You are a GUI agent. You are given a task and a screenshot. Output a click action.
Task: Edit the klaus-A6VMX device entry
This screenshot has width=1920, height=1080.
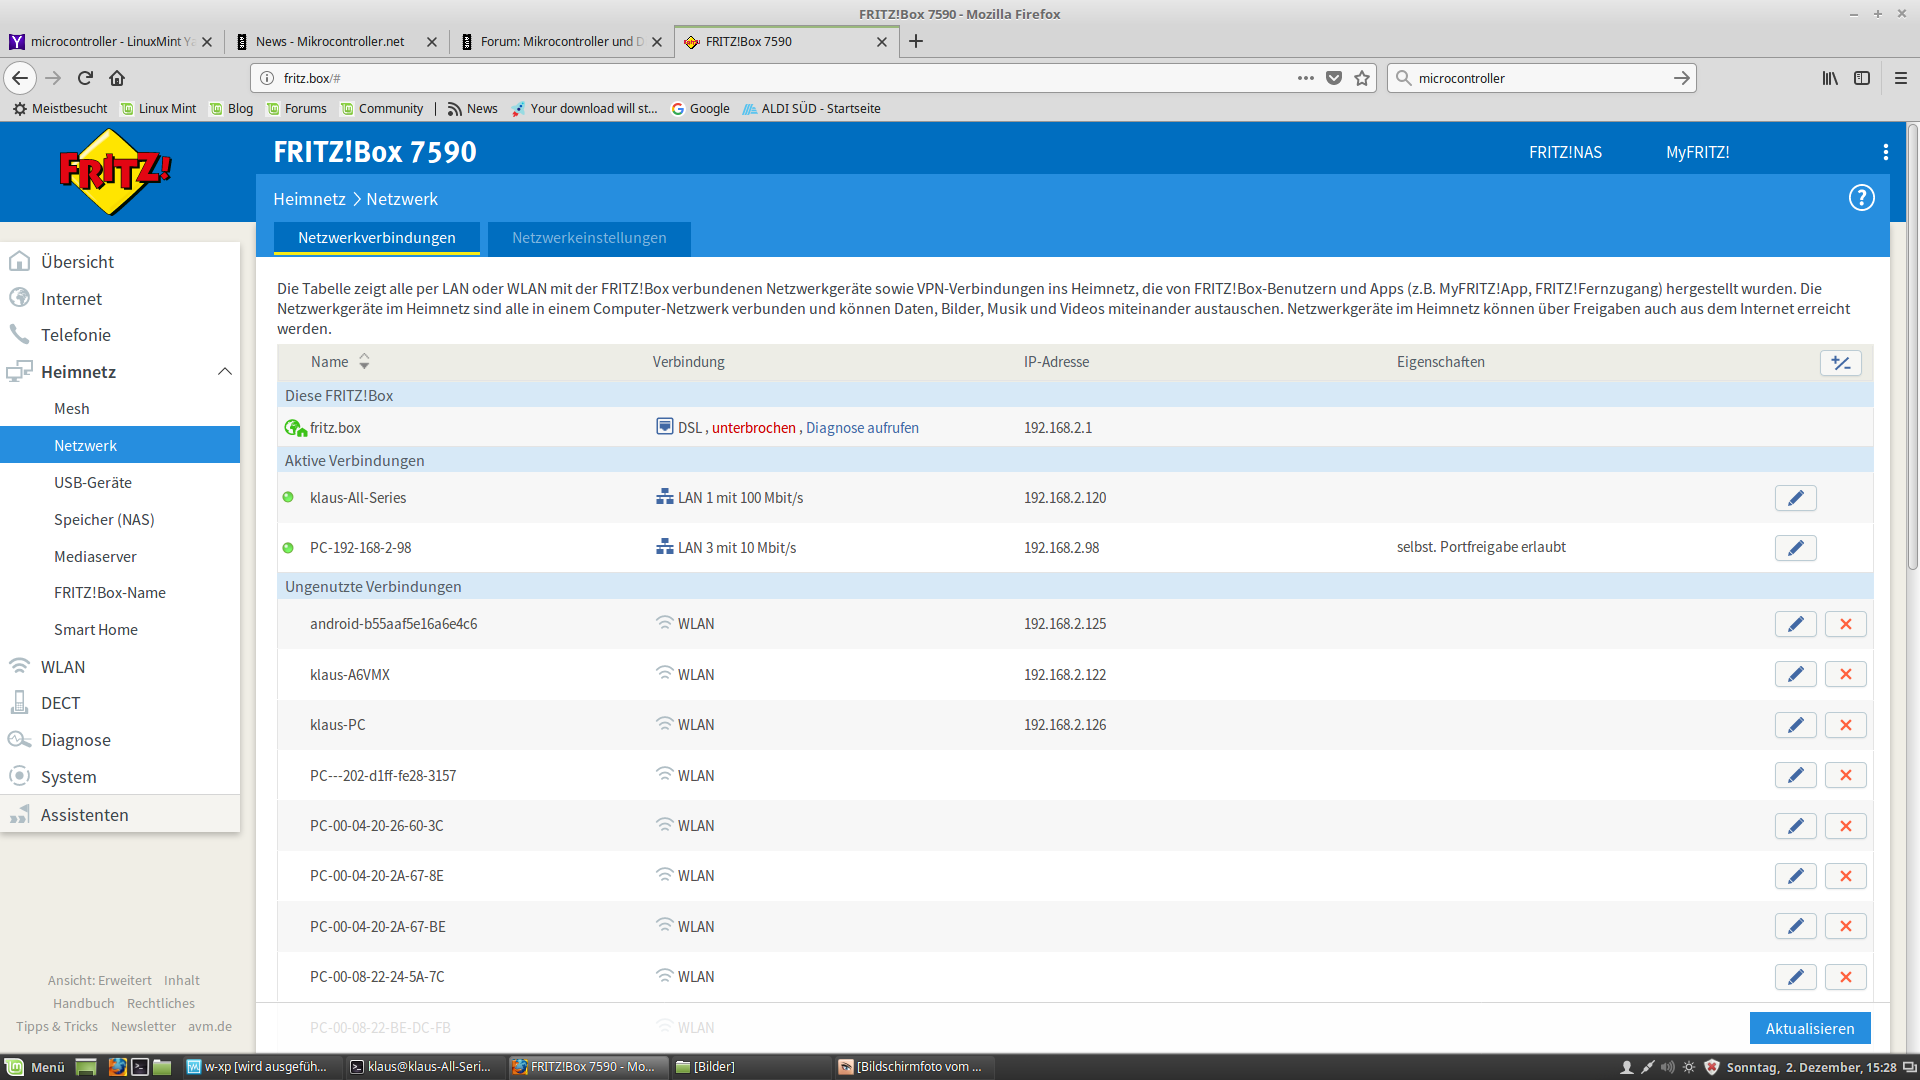click(x=1795, y=675)
